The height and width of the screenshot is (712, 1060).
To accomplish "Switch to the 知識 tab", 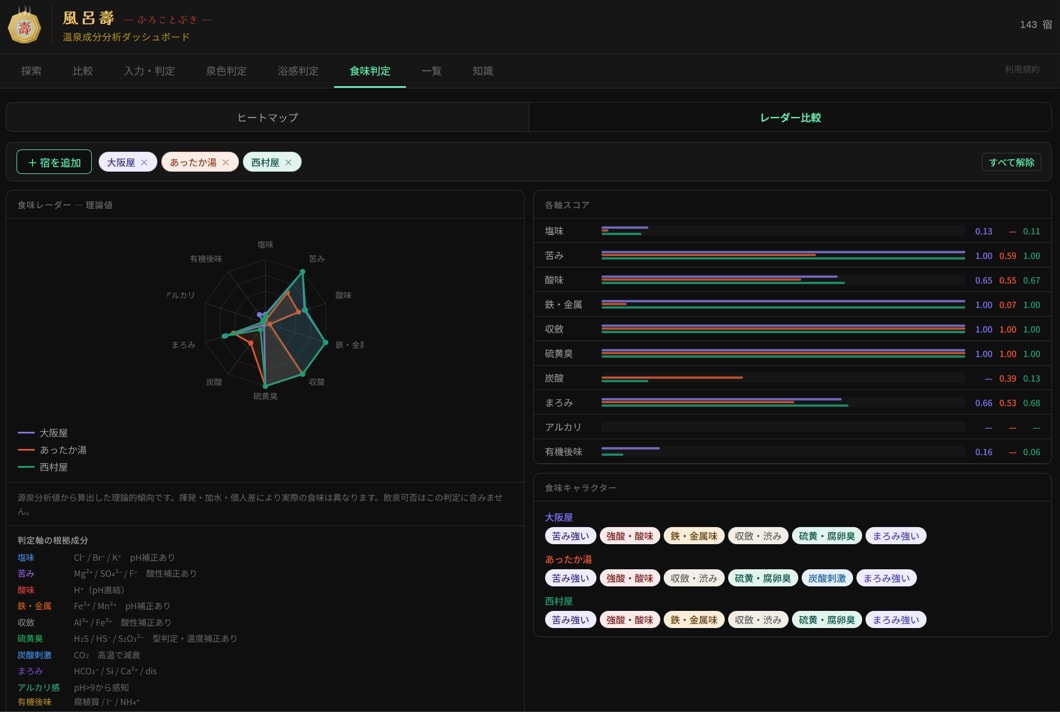I will pos(483,71).
